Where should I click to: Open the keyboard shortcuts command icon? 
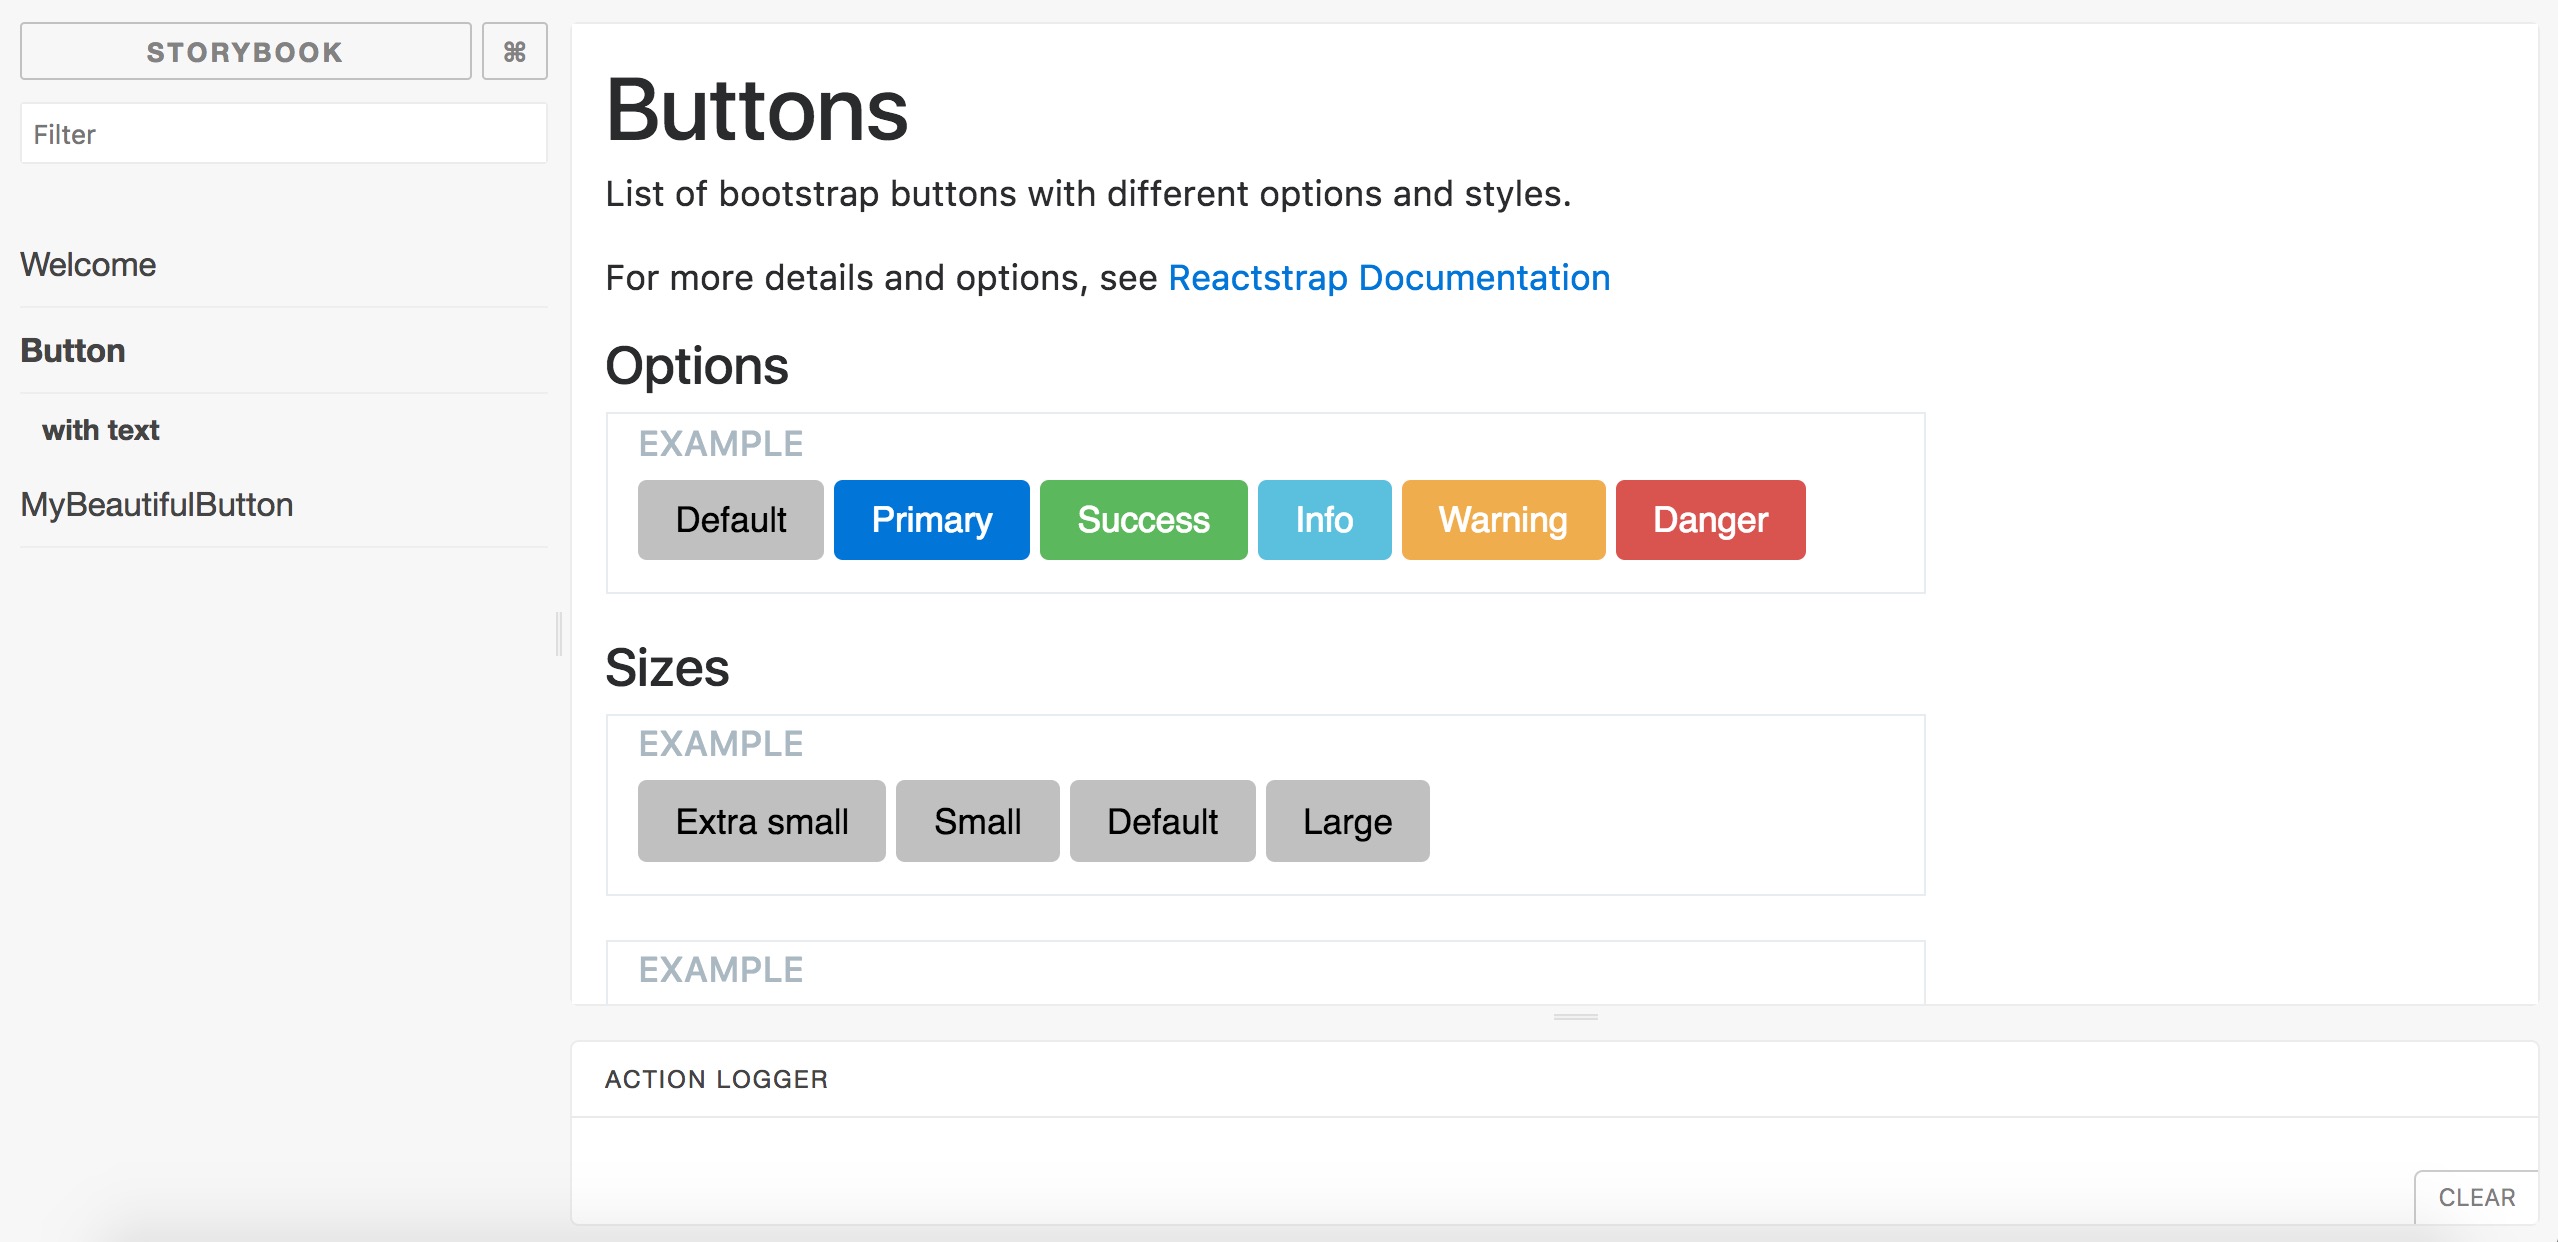(514, 51)
